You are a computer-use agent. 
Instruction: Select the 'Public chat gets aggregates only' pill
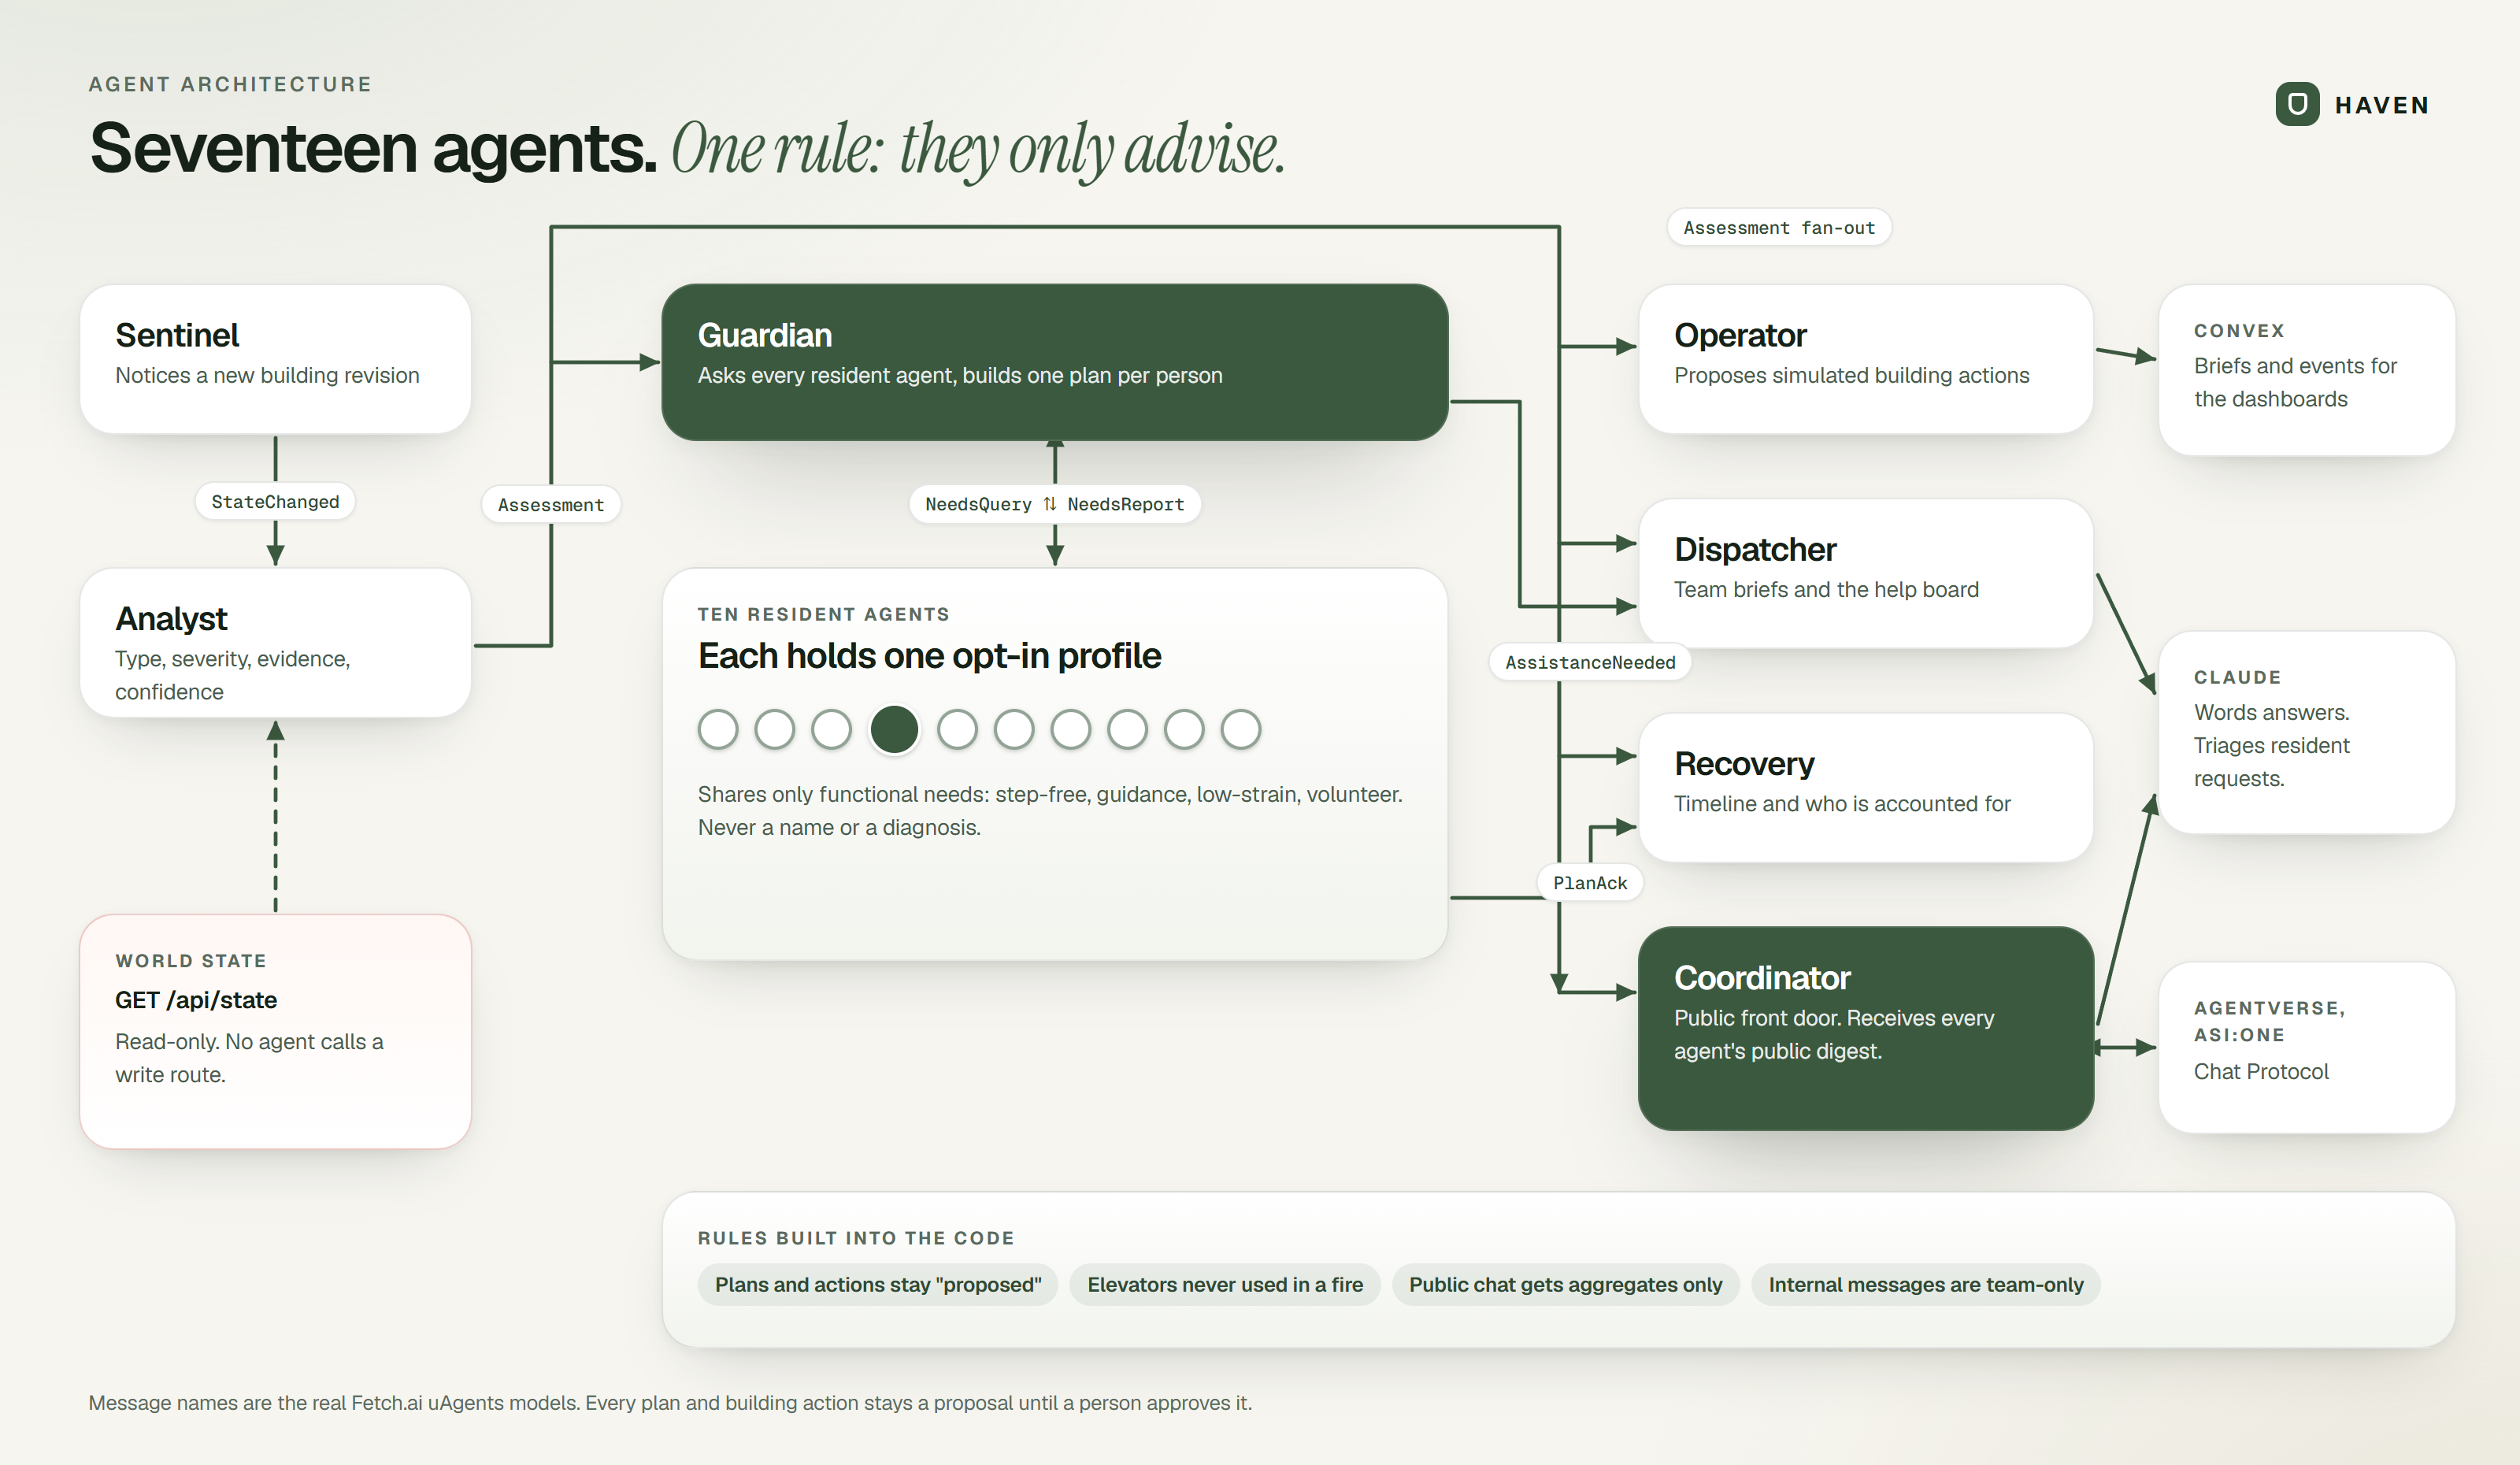(1566, 1285)
